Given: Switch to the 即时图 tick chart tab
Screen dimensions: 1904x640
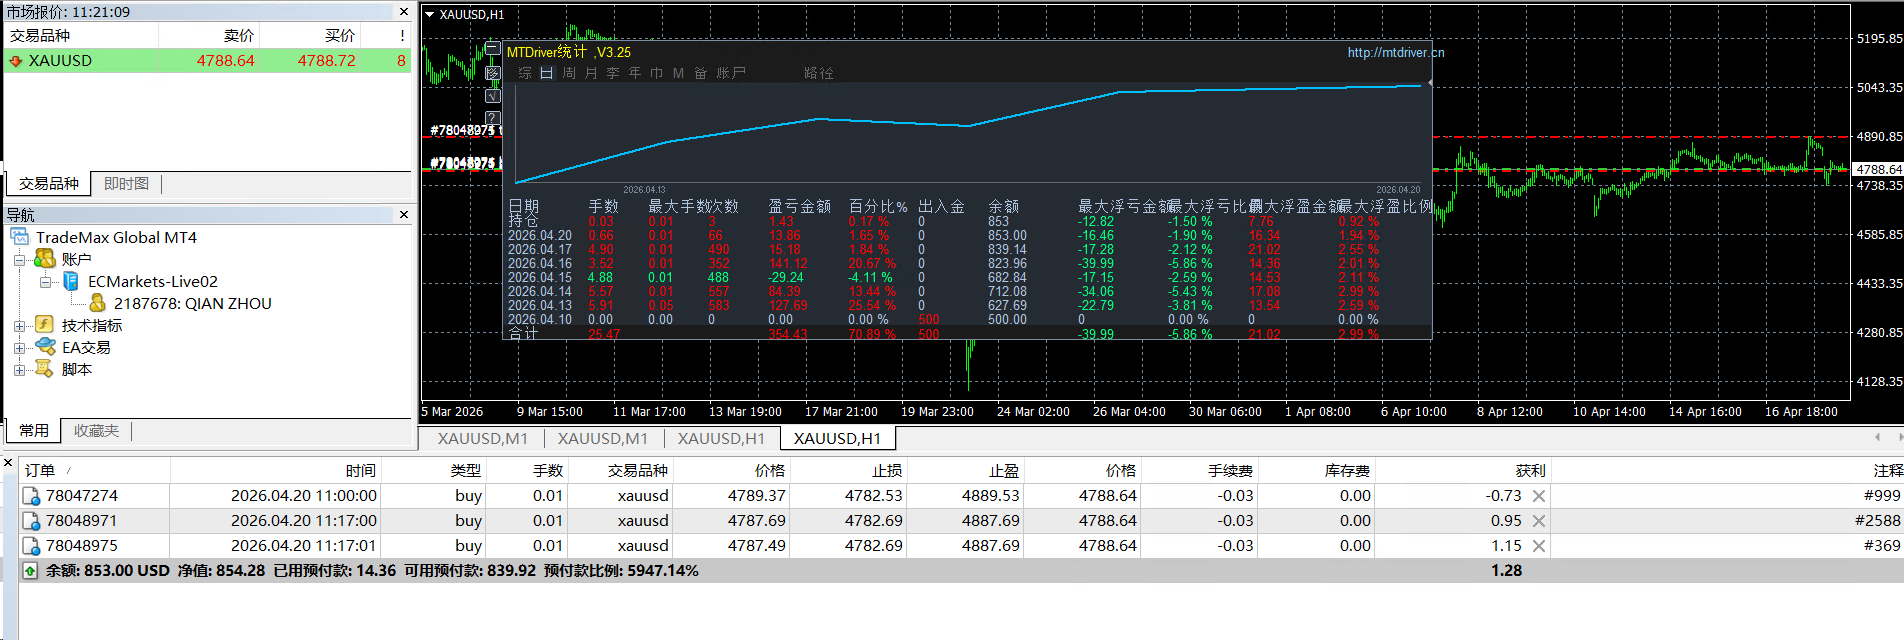Looking at the screenshot, I should tap(126, 184).
